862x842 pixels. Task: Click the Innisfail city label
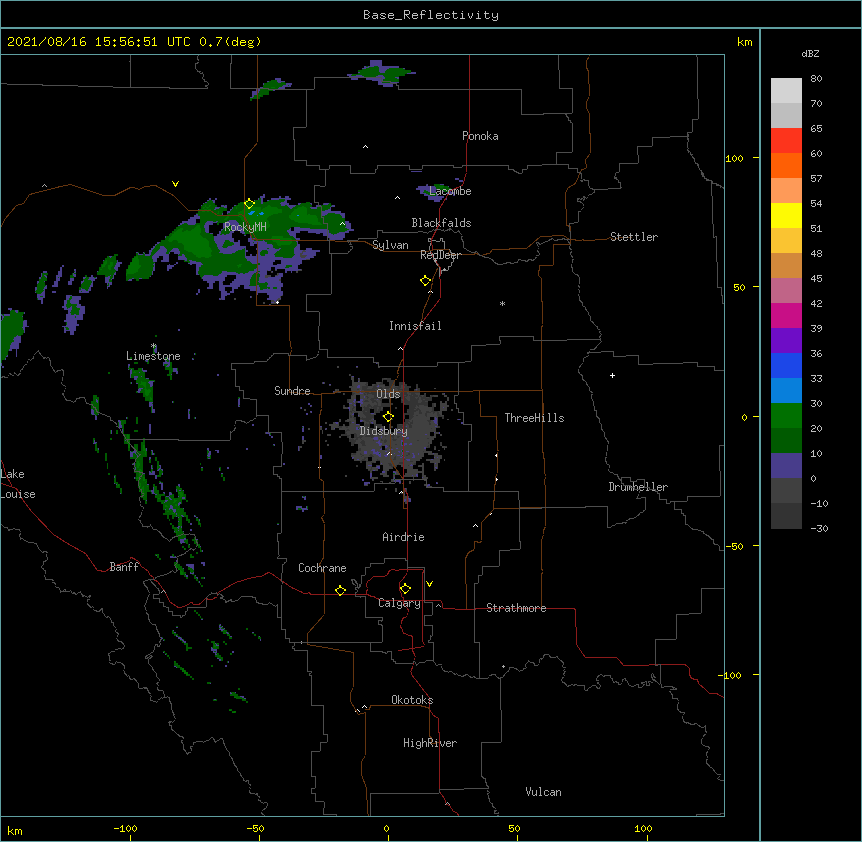point(415,326)
